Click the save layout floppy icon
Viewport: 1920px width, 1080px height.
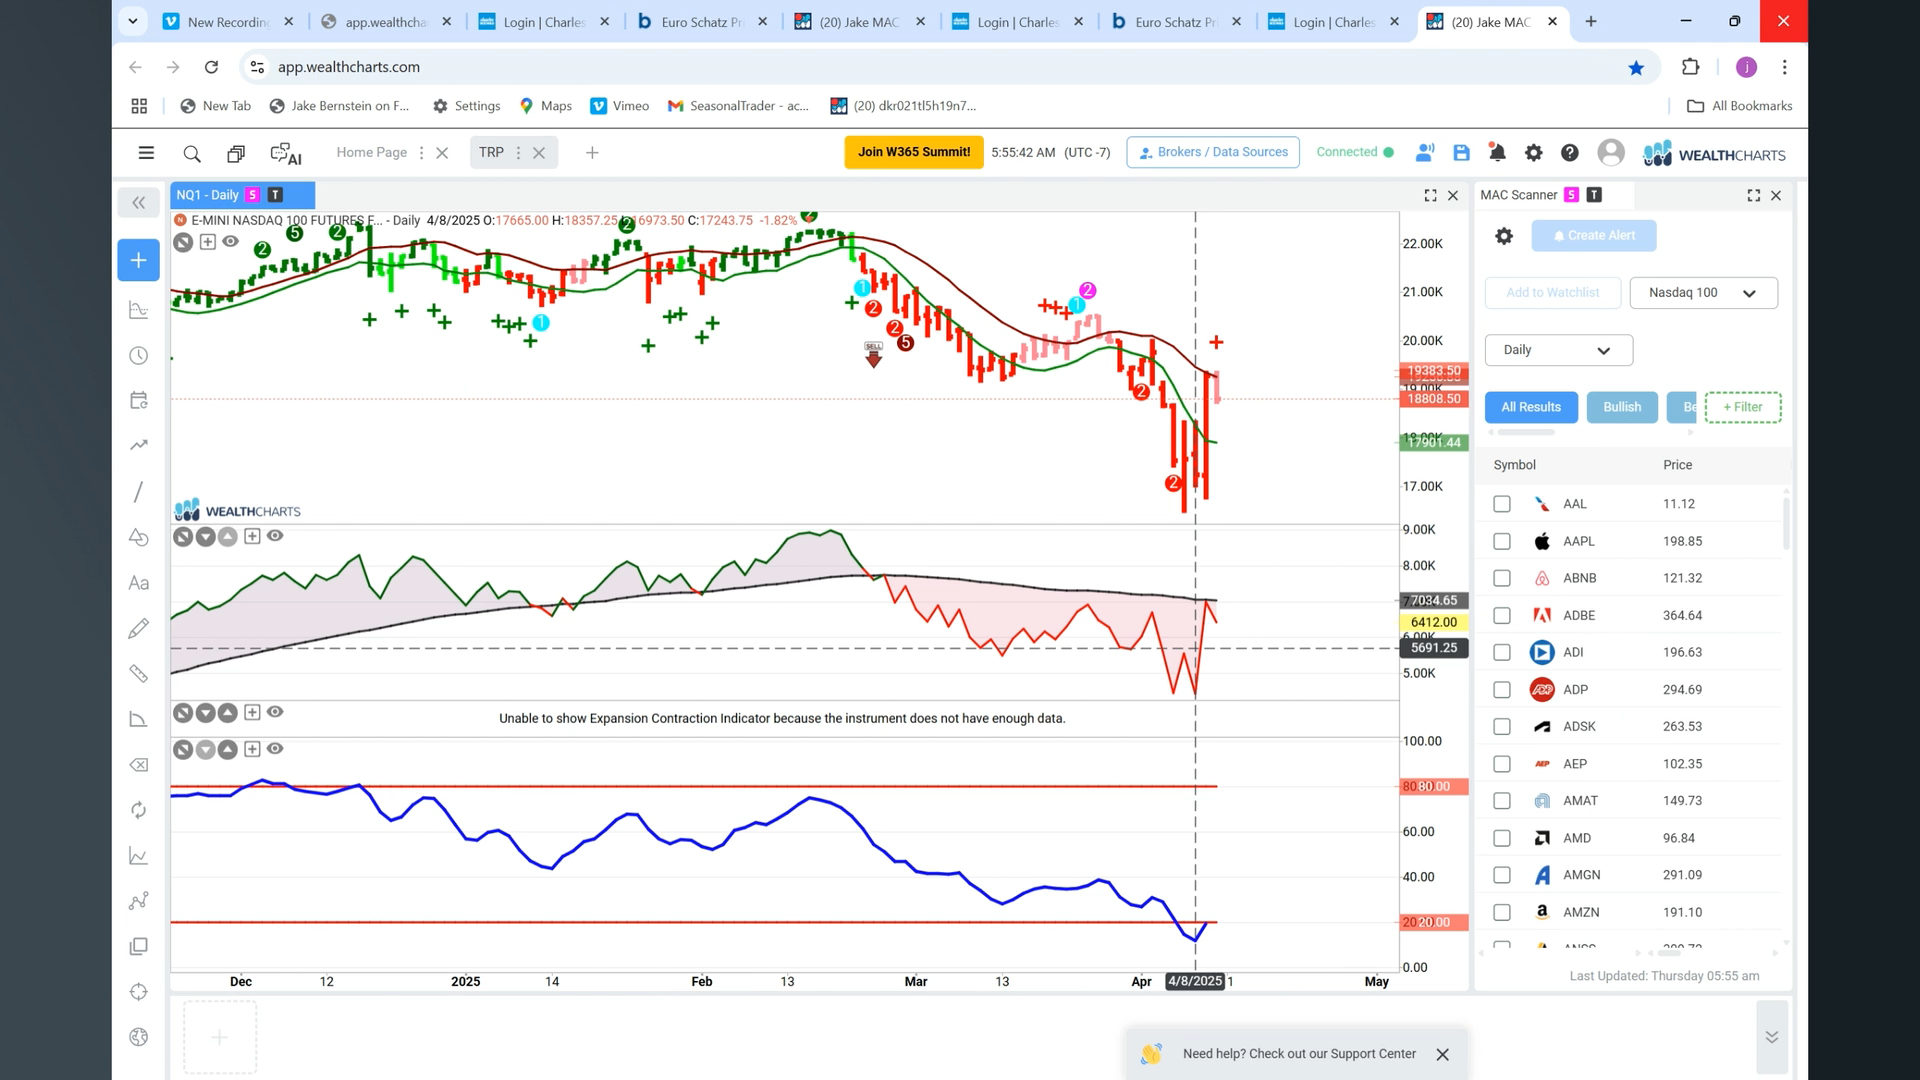1461,153
